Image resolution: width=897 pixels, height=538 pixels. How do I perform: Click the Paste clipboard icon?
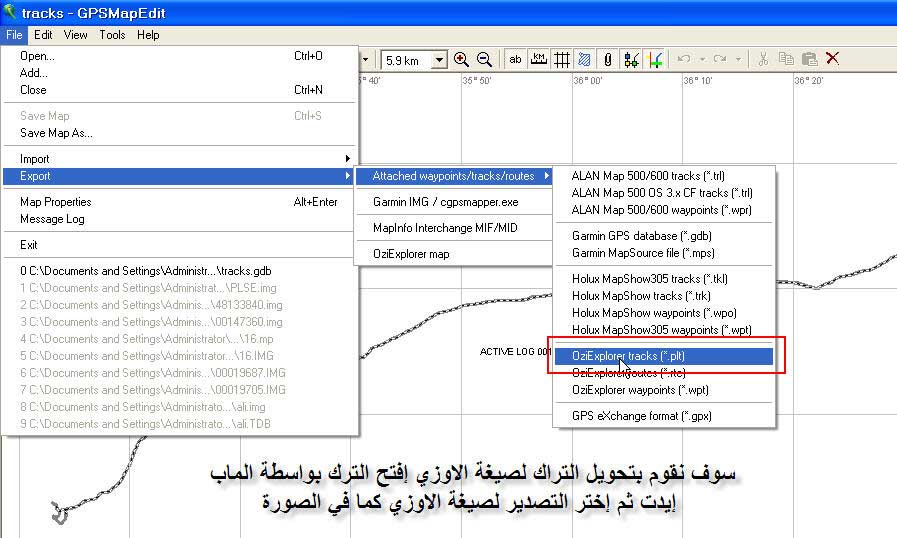[x=809, y=59]
